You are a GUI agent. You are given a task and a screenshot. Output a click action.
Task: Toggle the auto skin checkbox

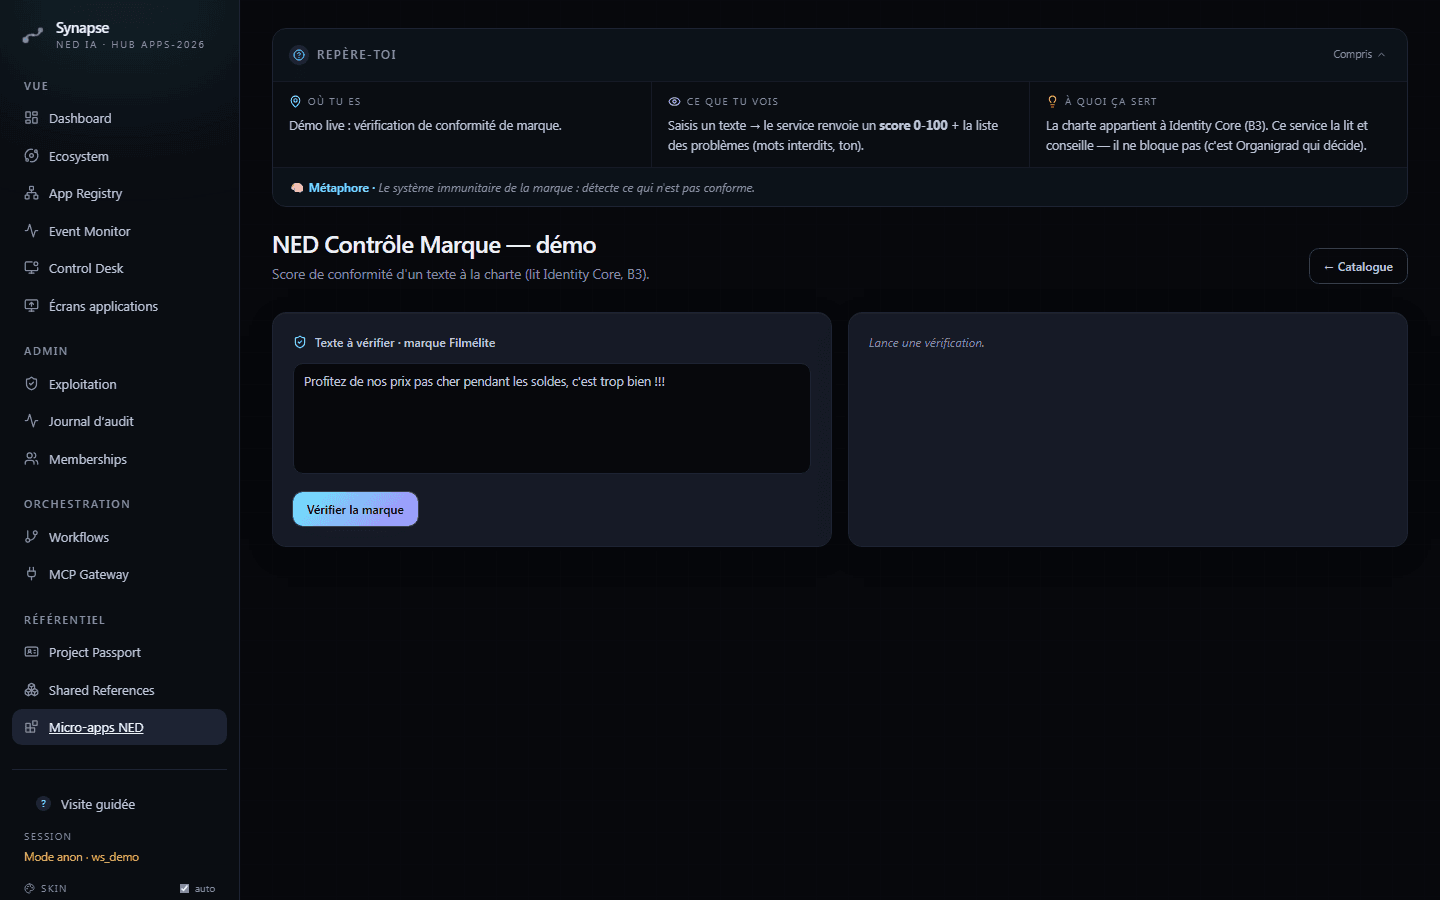click(184, 888)
